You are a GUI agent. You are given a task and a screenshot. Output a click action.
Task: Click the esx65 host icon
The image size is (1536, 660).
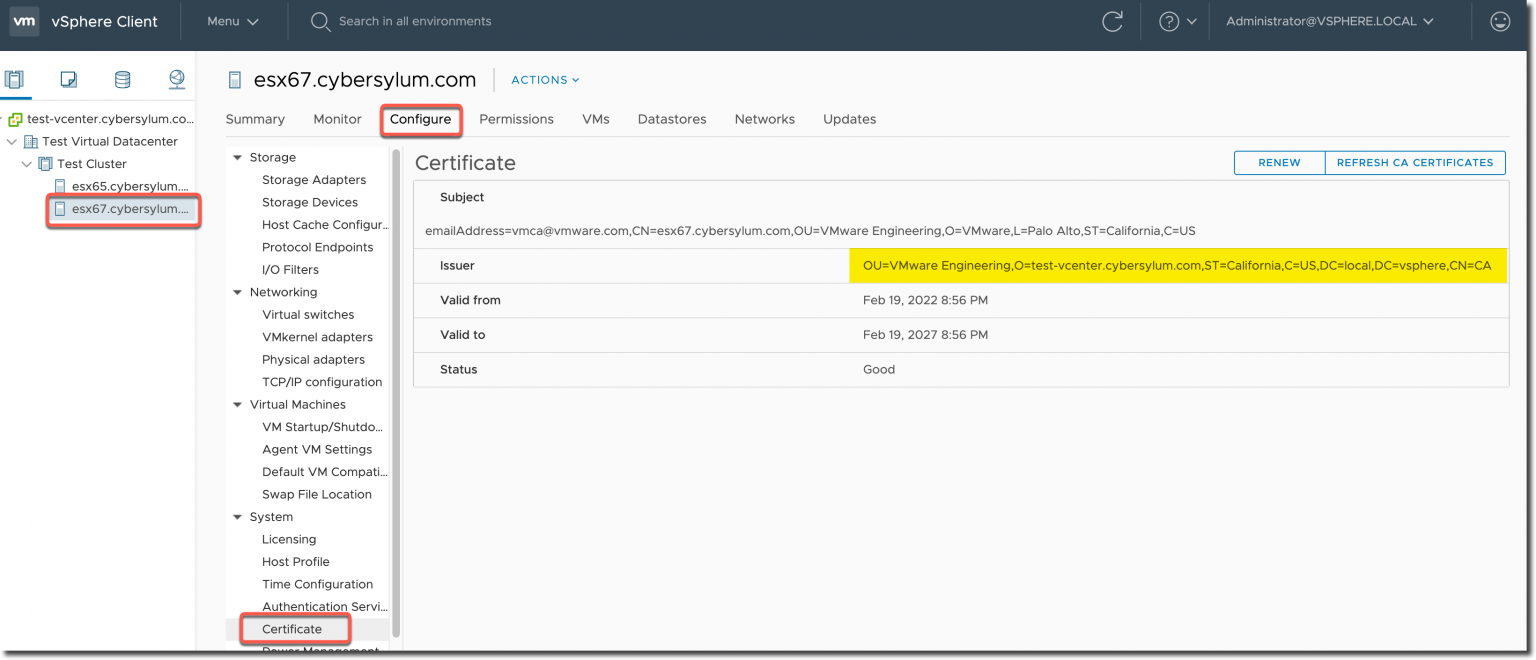[60, 186]
